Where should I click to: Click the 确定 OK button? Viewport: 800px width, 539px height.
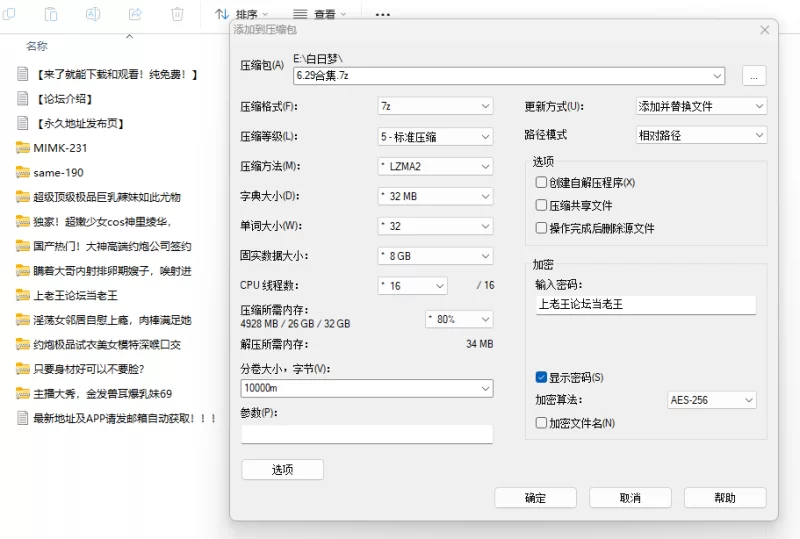coord(535,498)
